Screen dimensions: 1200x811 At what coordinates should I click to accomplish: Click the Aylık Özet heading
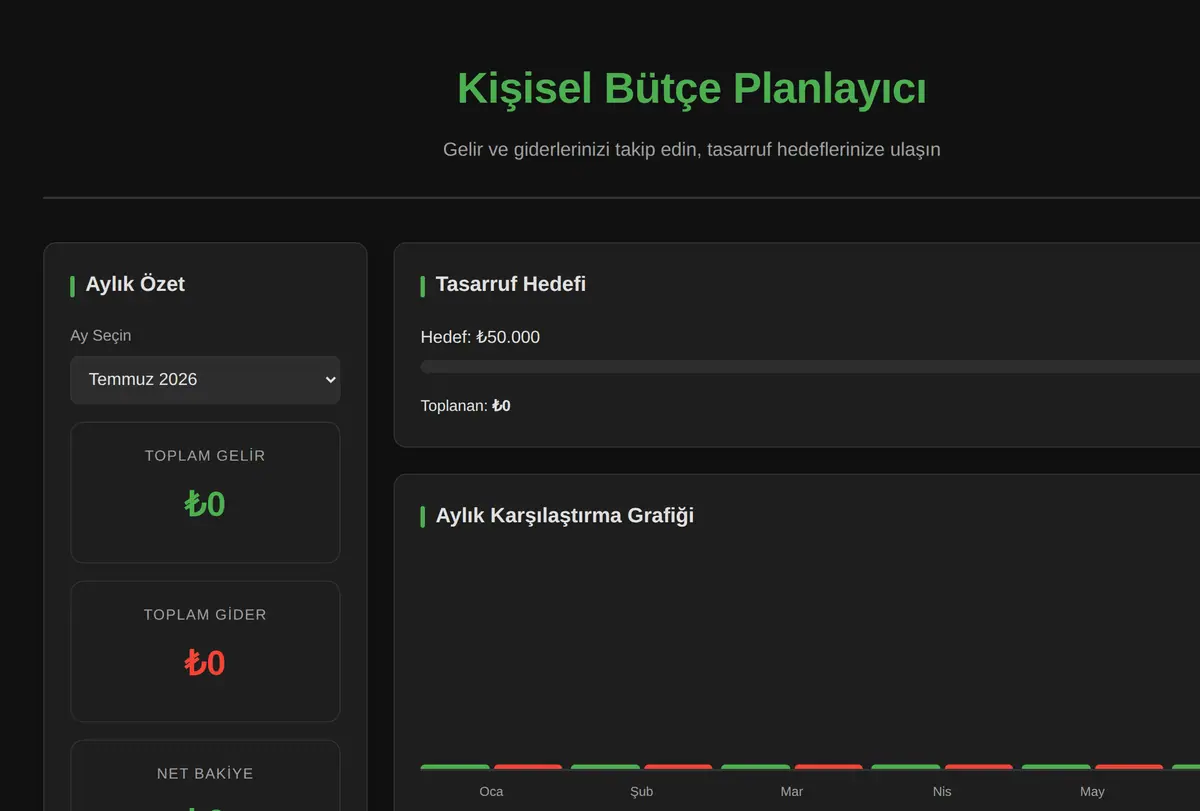[x=135, y=284]
